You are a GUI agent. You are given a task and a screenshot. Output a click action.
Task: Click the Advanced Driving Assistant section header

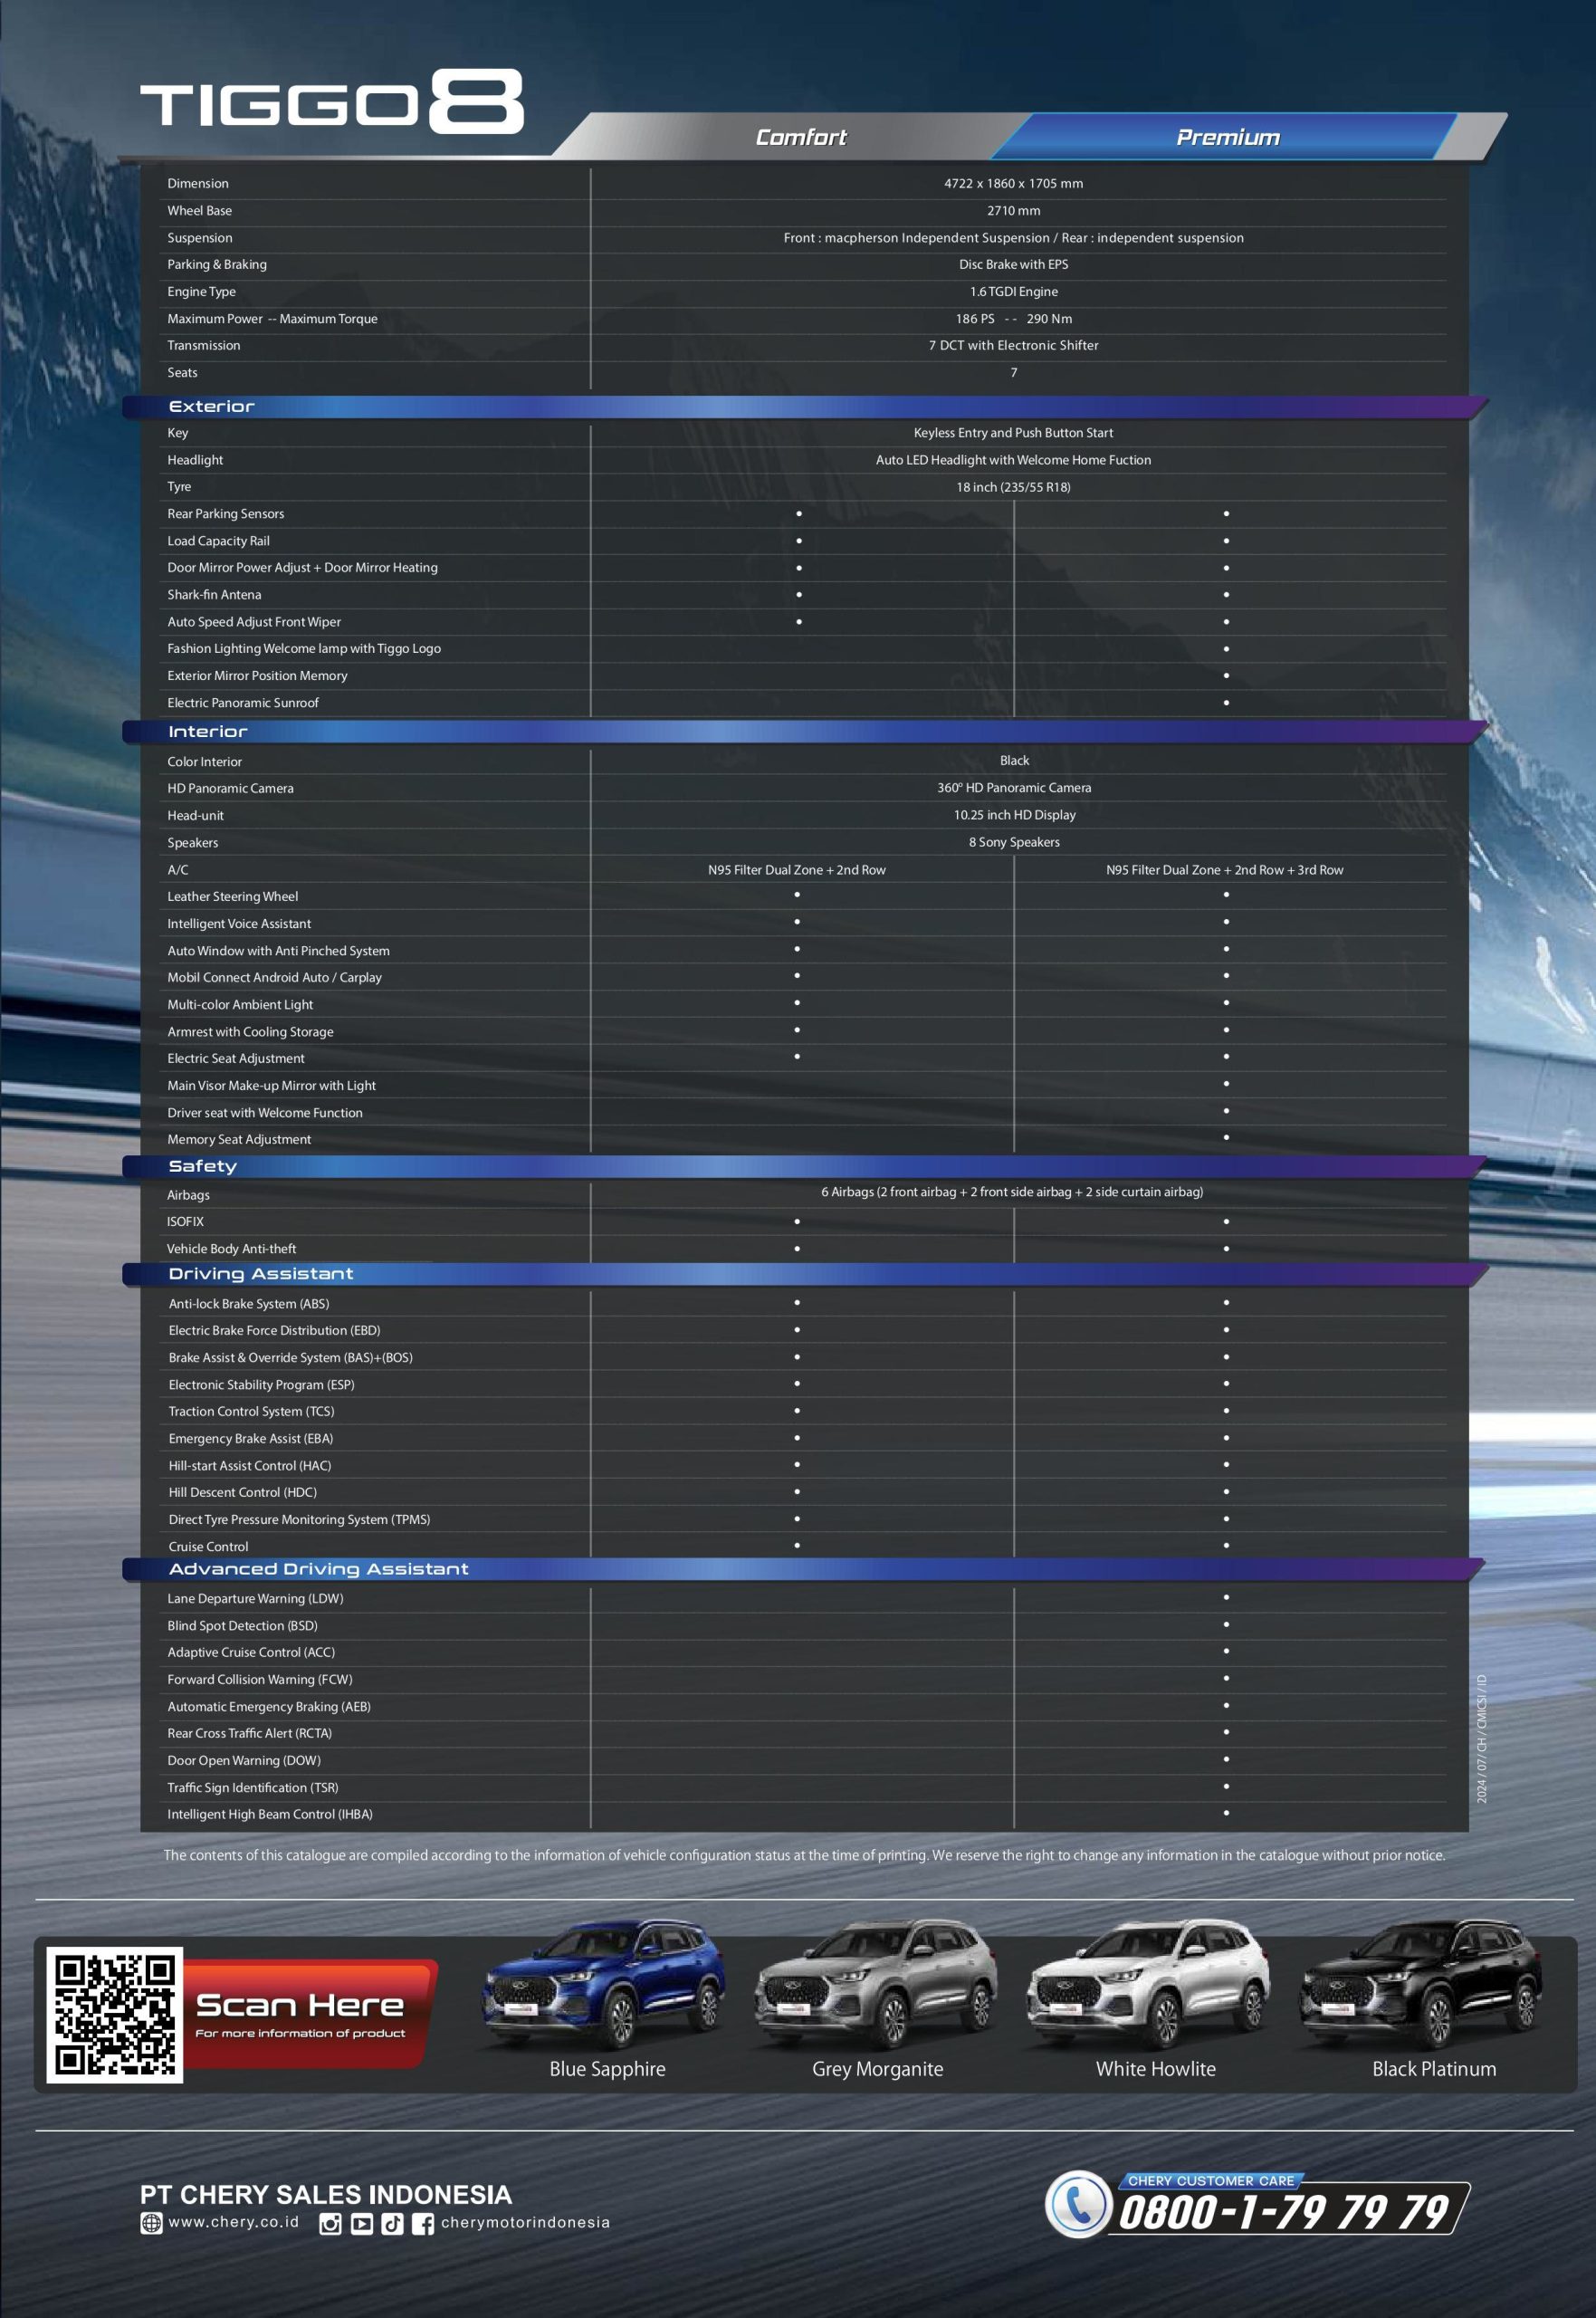point(318,1569)
